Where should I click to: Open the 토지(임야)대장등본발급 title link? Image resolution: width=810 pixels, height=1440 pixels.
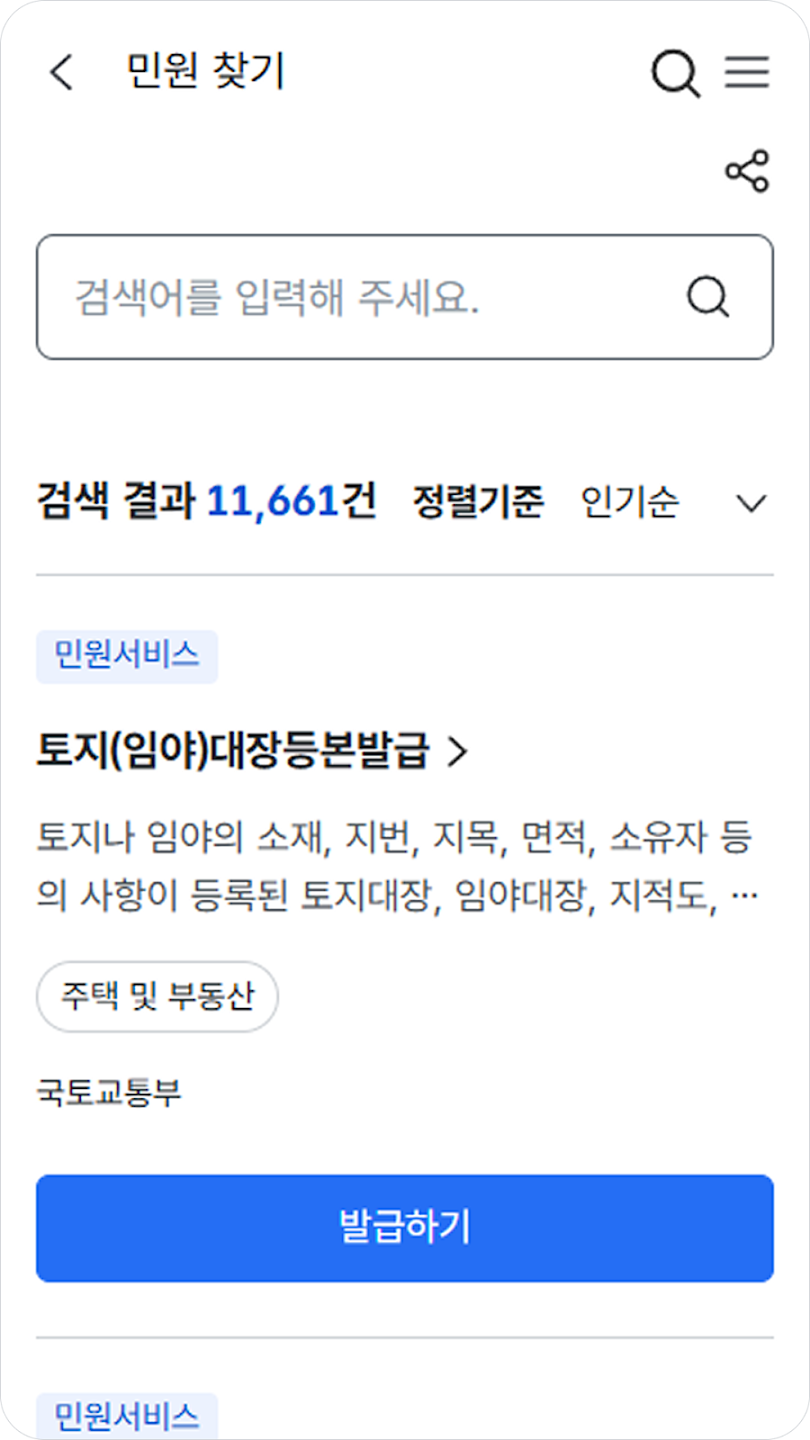click(233, 751)
